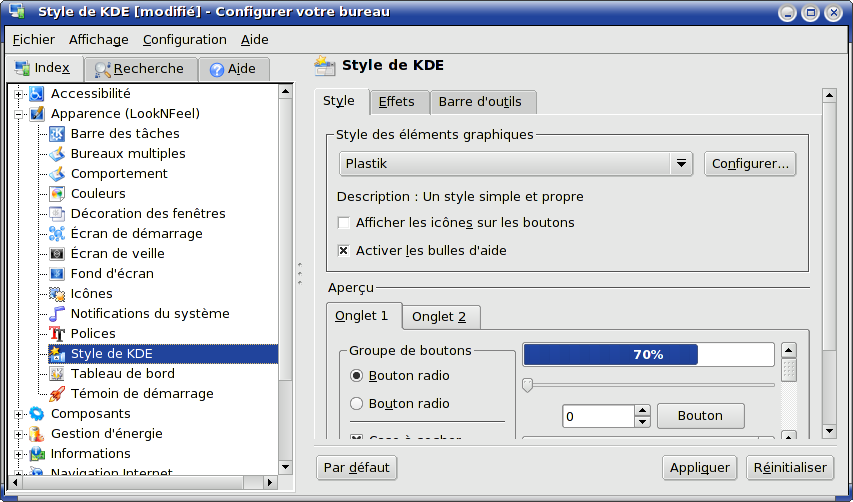Click the Tableau de bord icon
This screenshot has width=853, height=502.
[57, 374]
